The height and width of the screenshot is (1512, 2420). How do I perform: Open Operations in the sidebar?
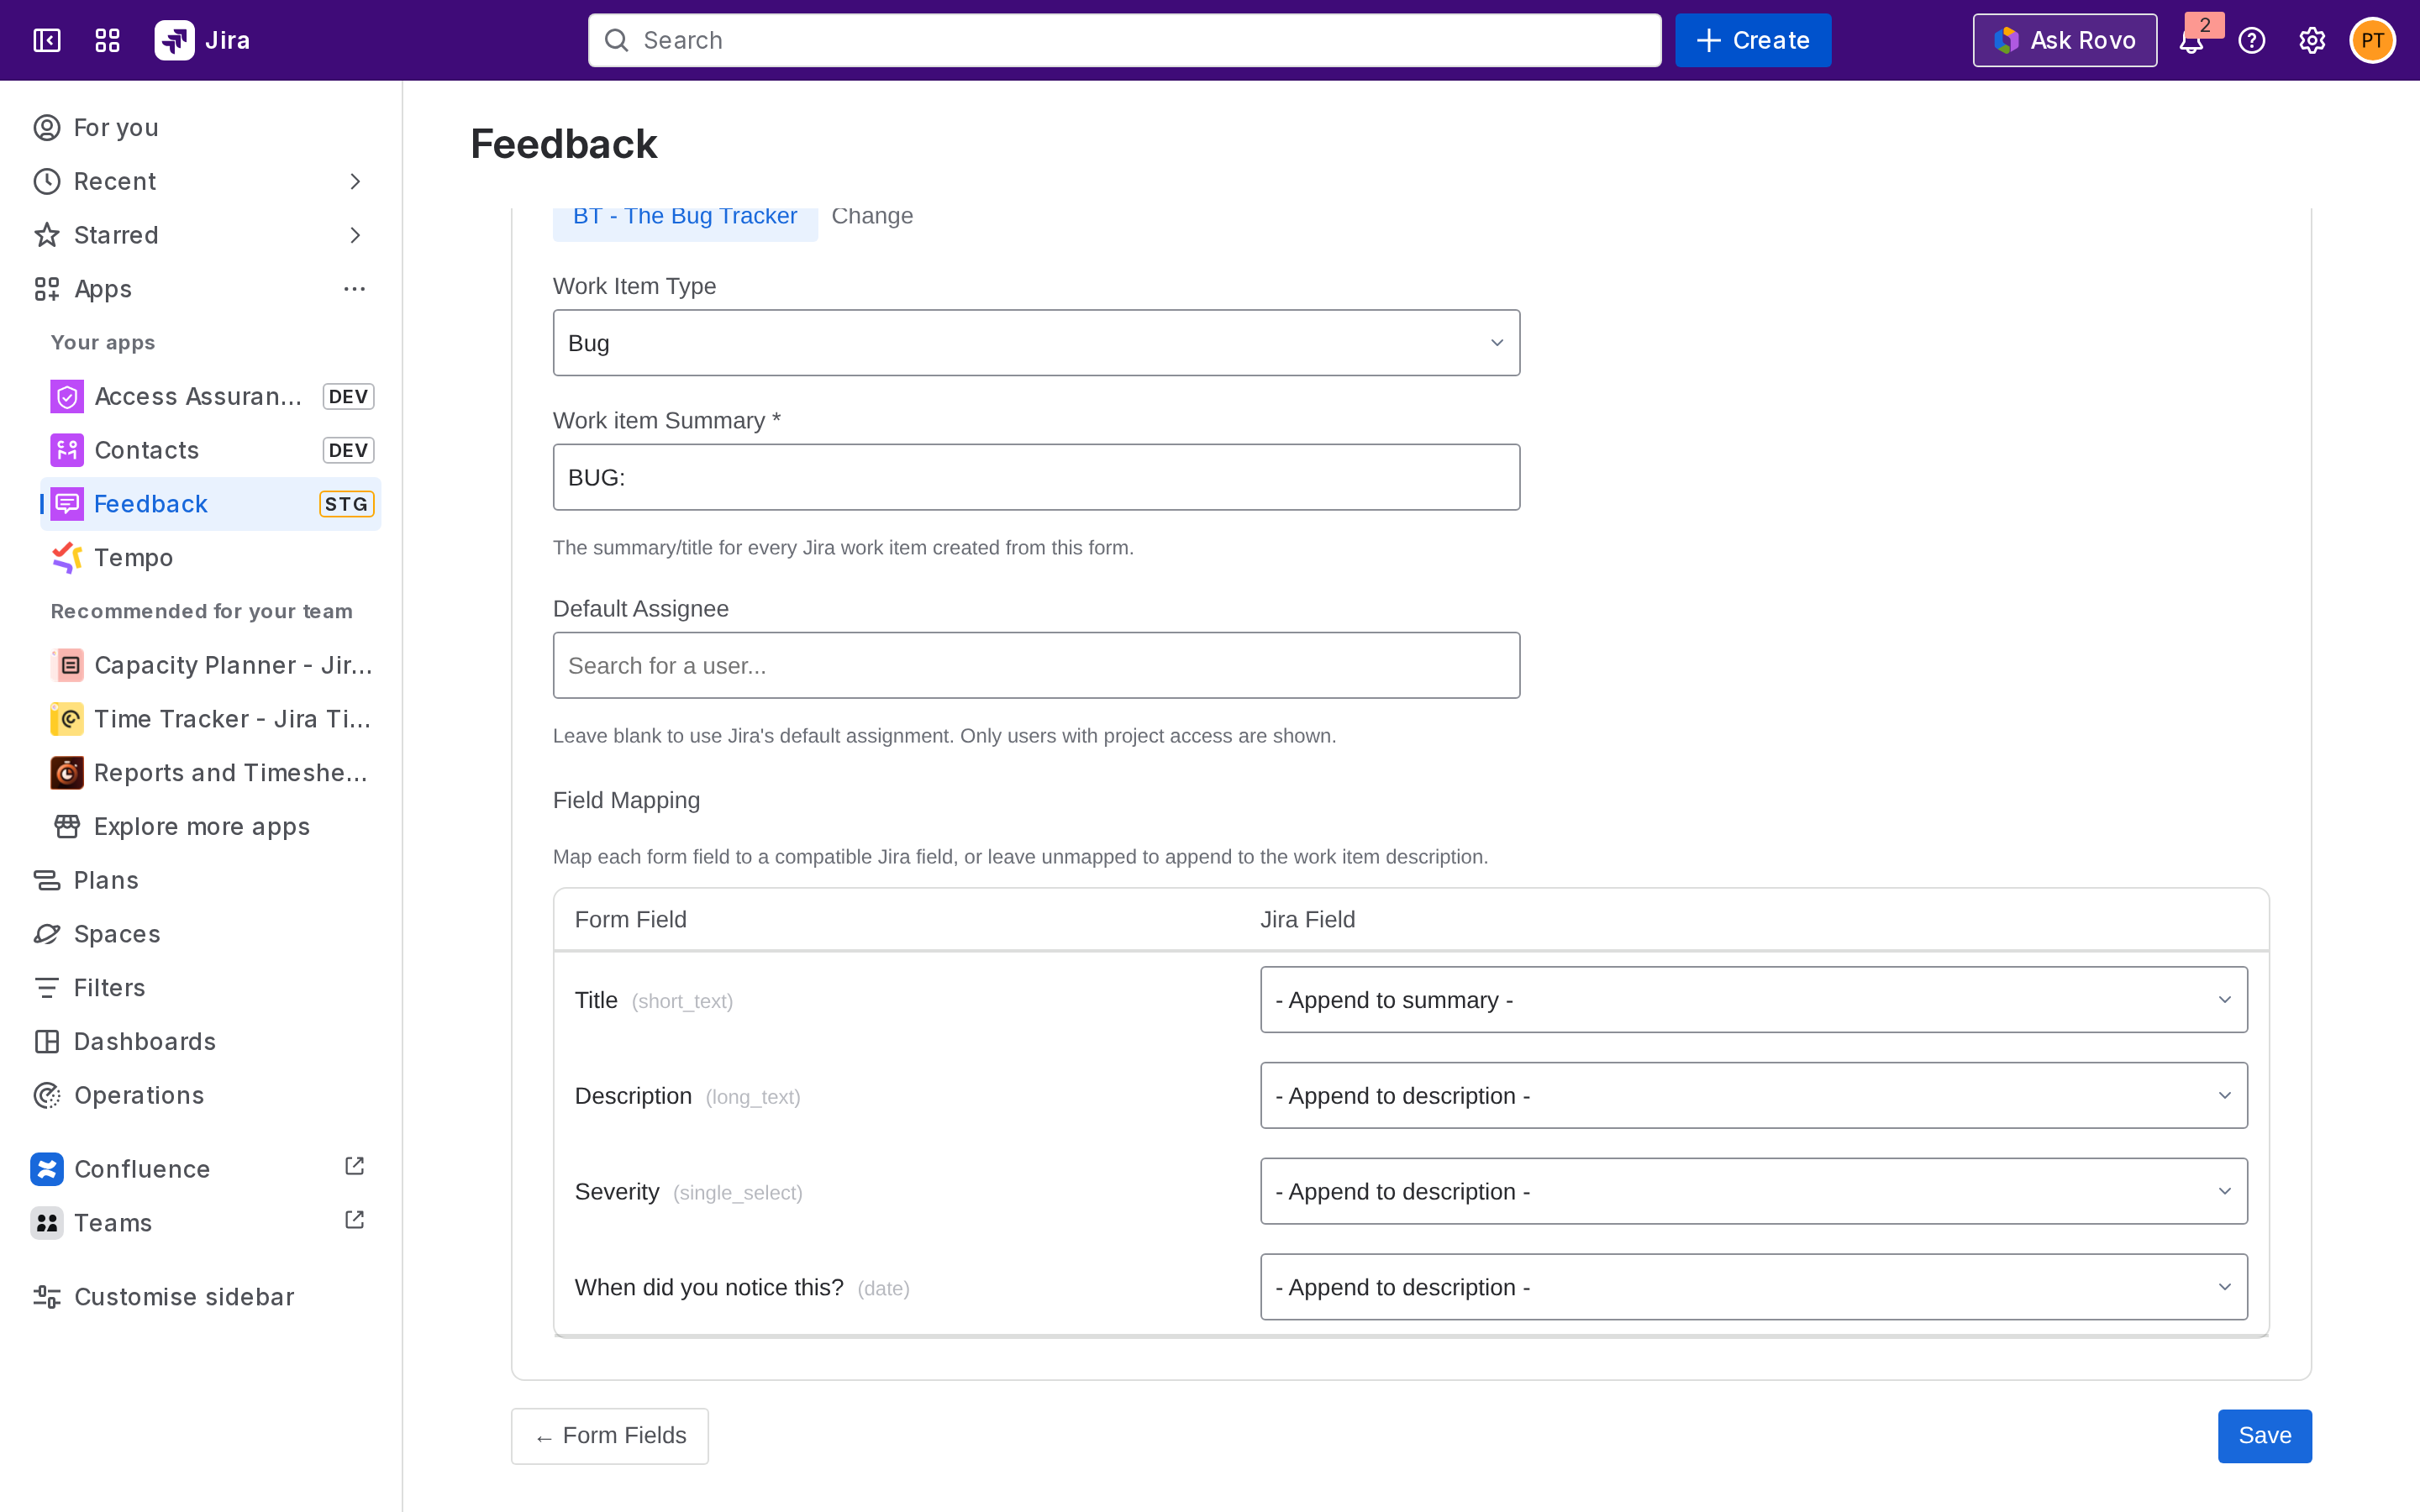tap(202, 1096)
